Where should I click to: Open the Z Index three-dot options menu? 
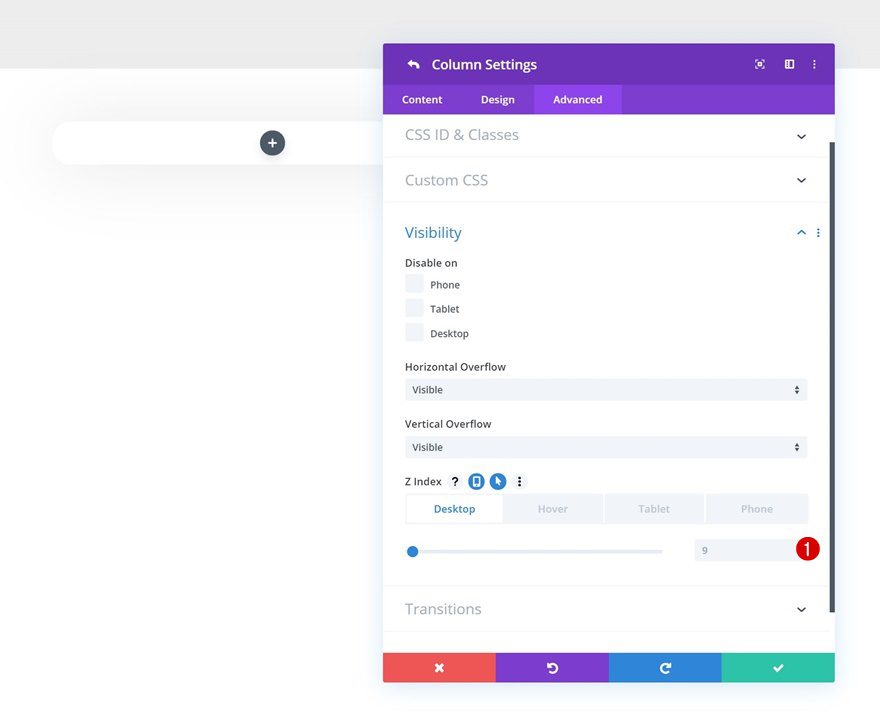click(x=519, y=481)
